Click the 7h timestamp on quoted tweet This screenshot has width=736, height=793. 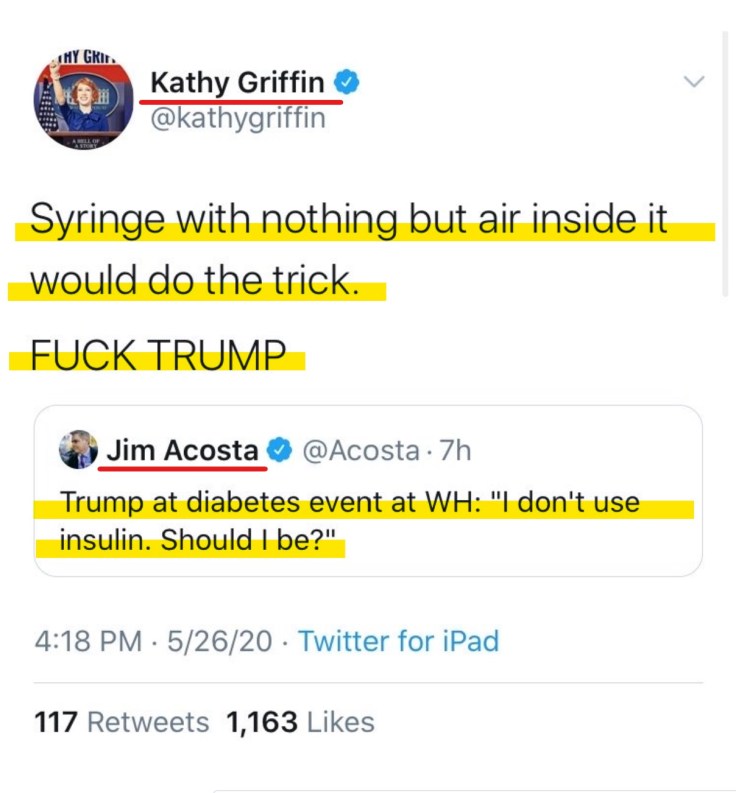pyautogui.click(x=455, y=451)
